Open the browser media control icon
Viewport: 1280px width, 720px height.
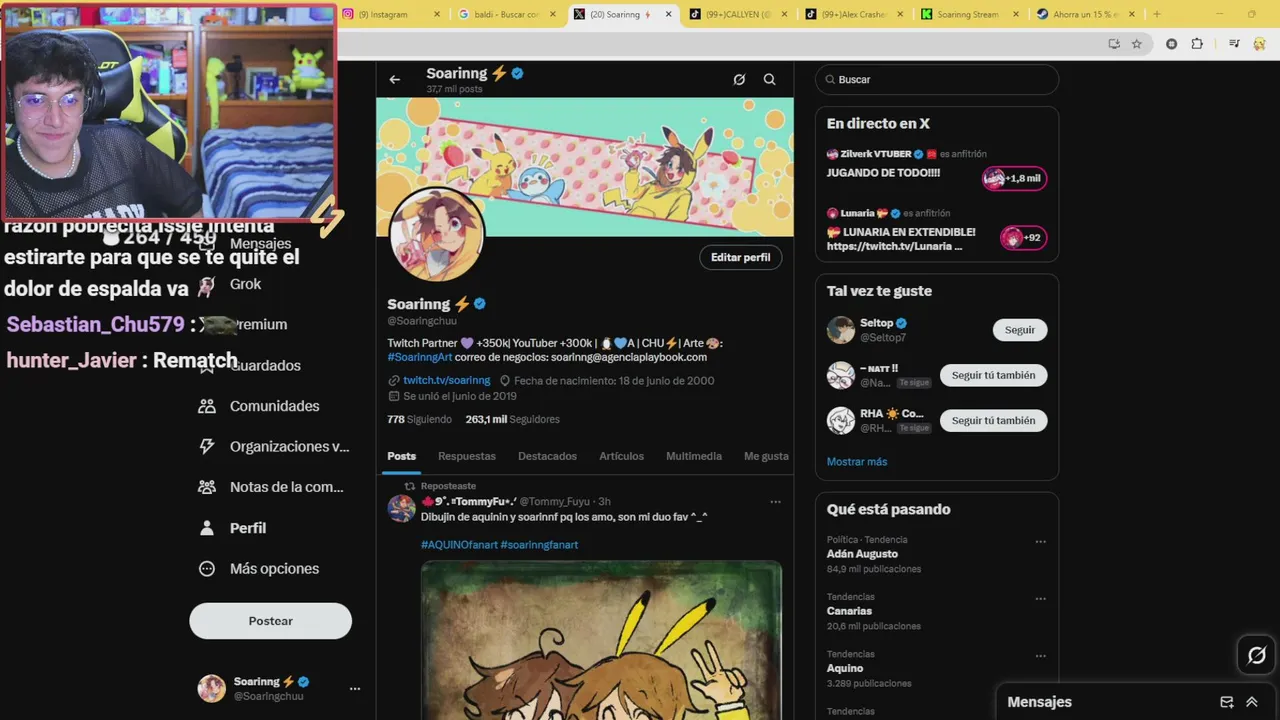tap(1234, 44)
